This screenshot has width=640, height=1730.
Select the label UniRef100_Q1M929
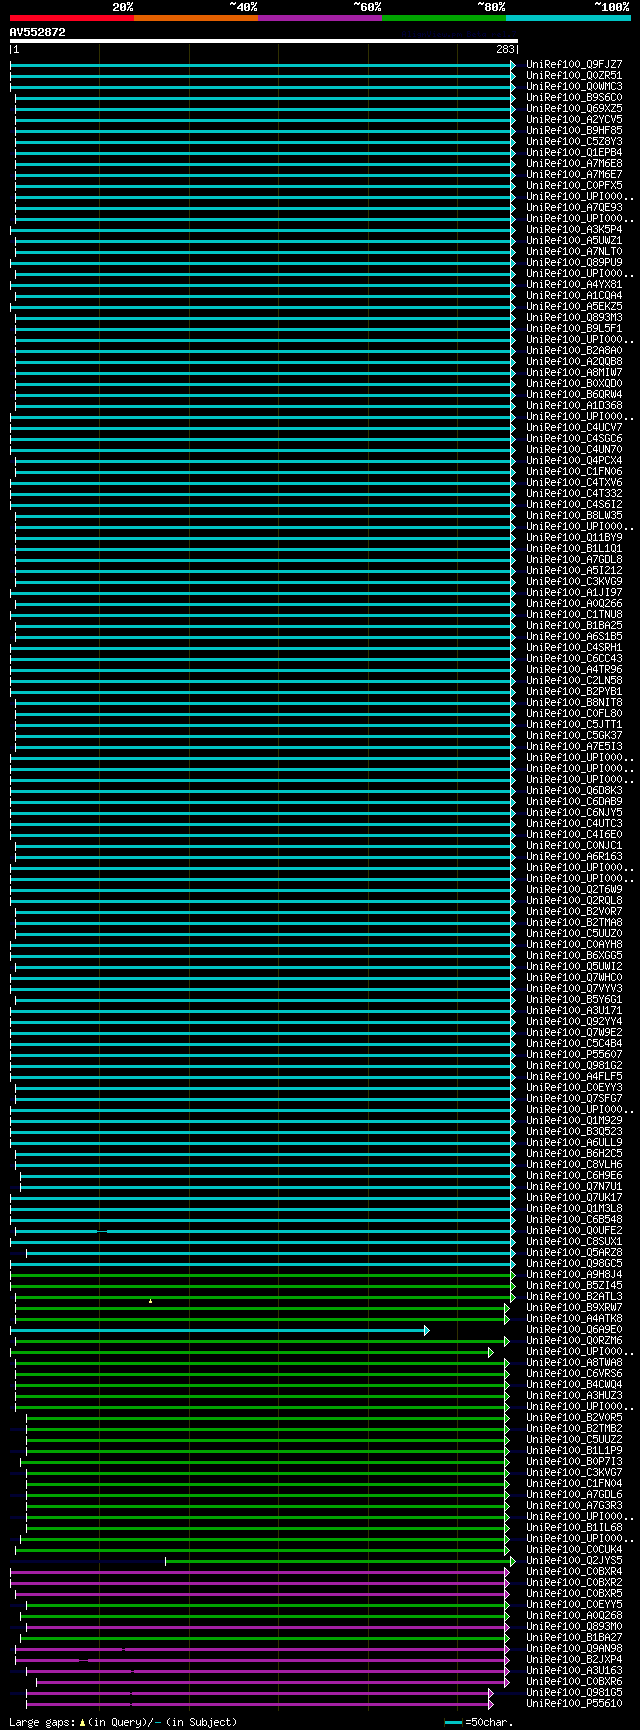[x=574, y=1120]
